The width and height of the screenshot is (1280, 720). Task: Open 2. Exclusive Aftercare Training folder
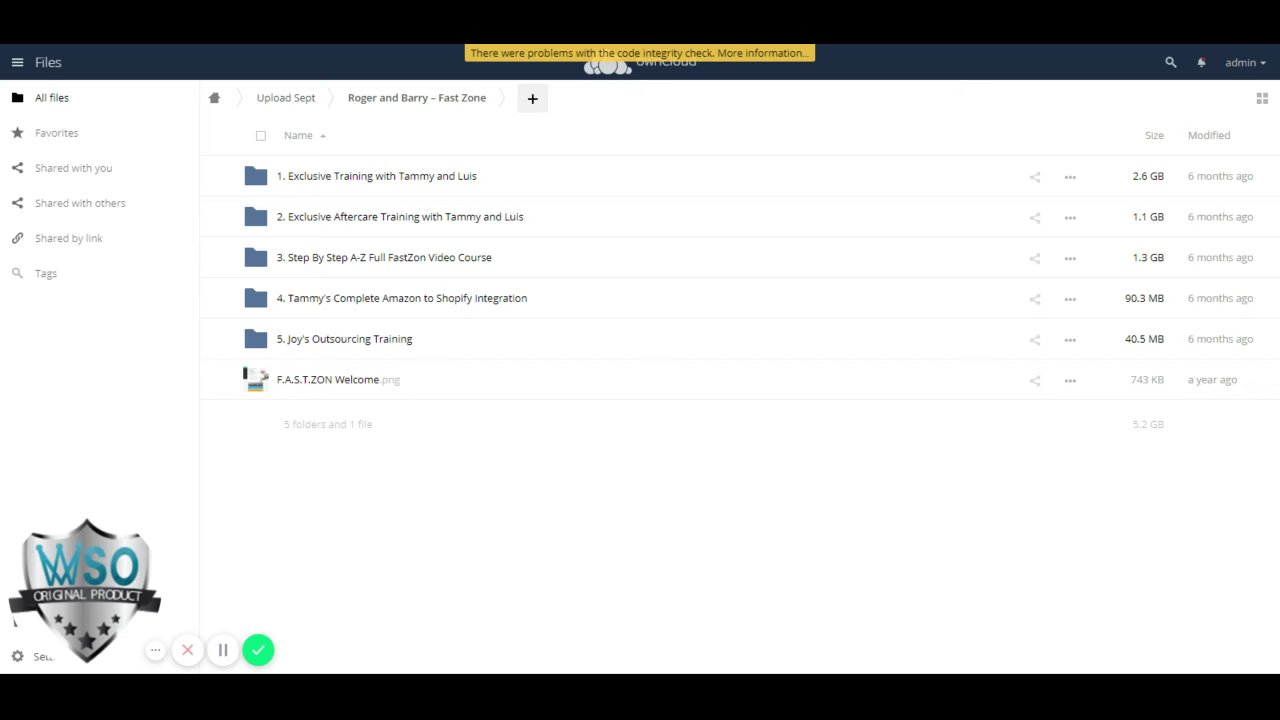[400, 217]
